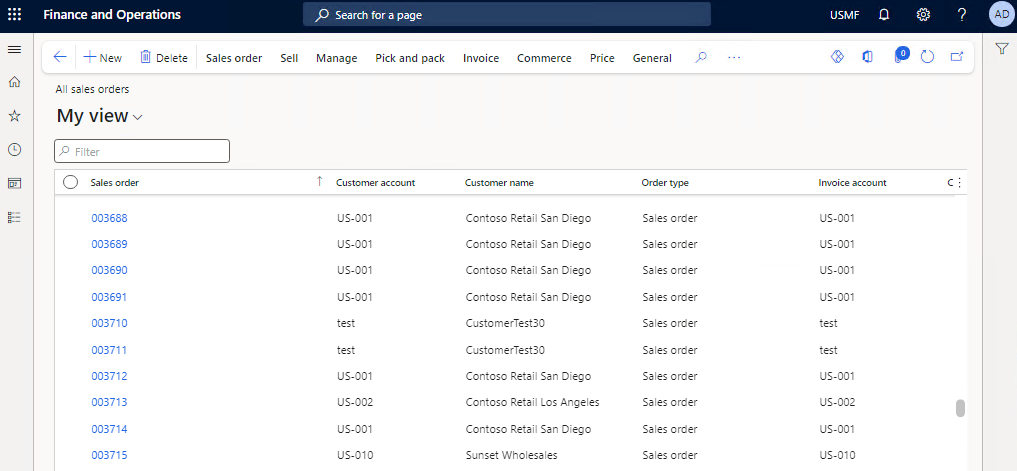Select the Contoso Retail Los Angeles cell
The height and width of the screenshot is (471, 1017).
pos(532,402)
